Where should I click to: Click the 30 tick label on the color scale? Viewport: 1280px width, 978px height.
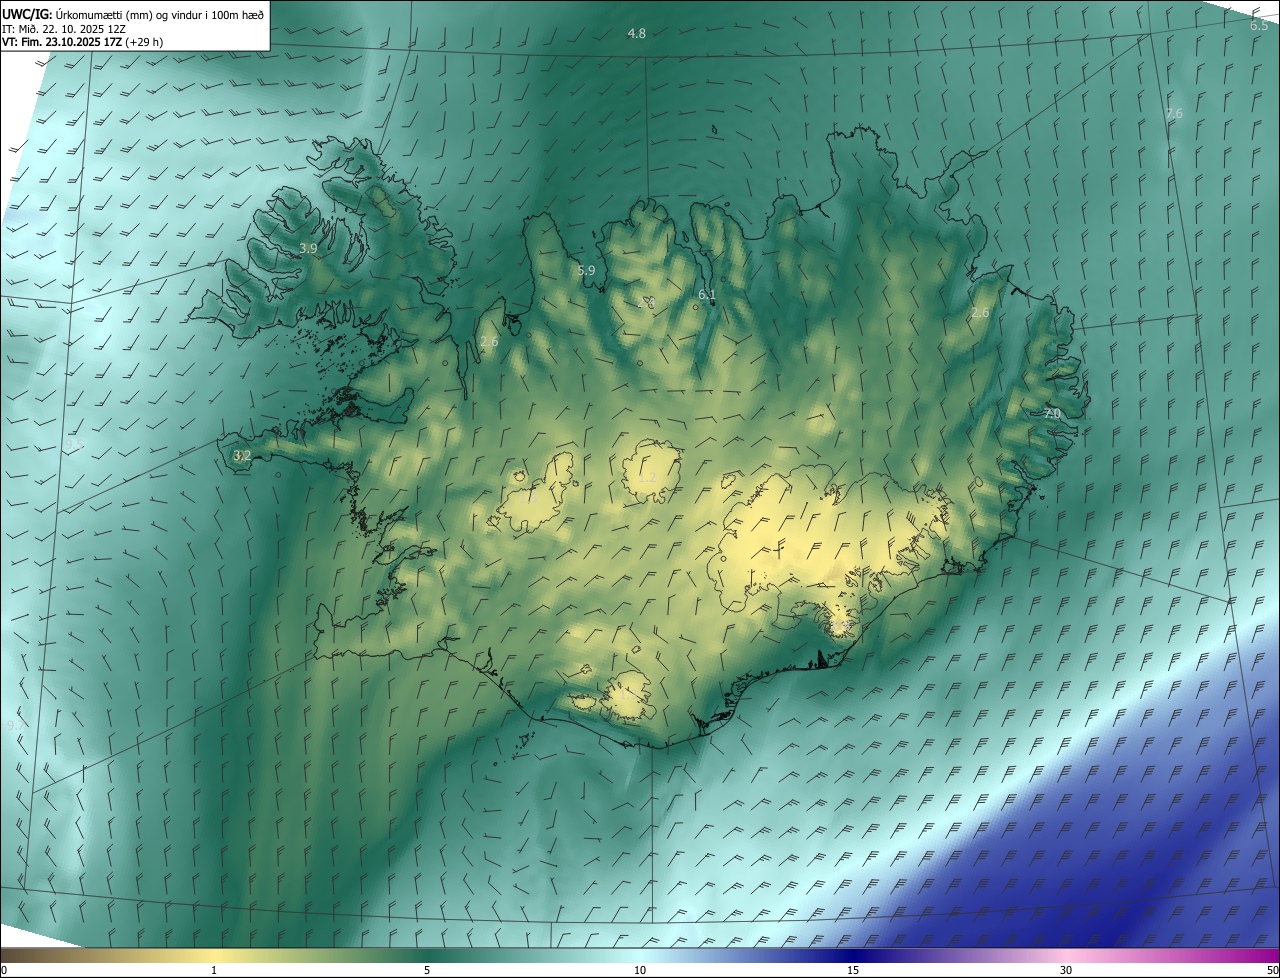click(x=1066, y=970)
